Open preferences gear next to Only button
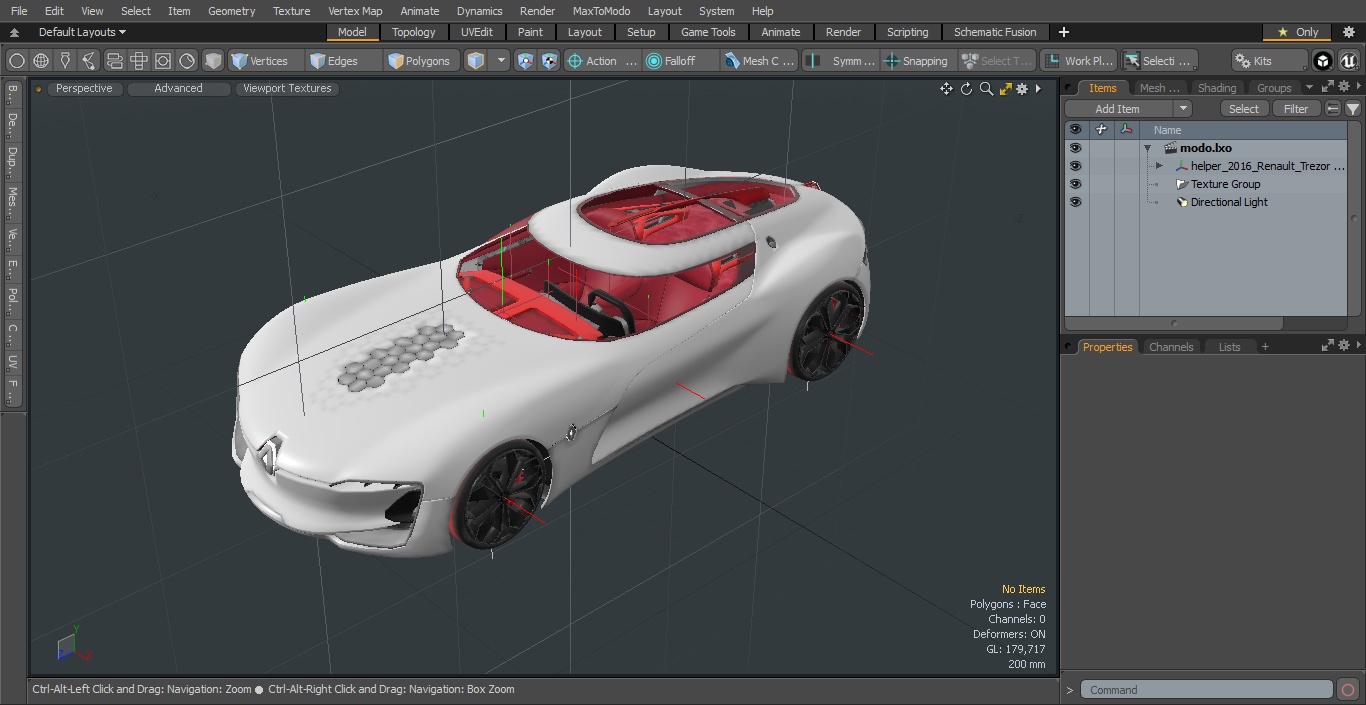The height and width of the screenshot is (705, 1366). [x=1348, y=32]
